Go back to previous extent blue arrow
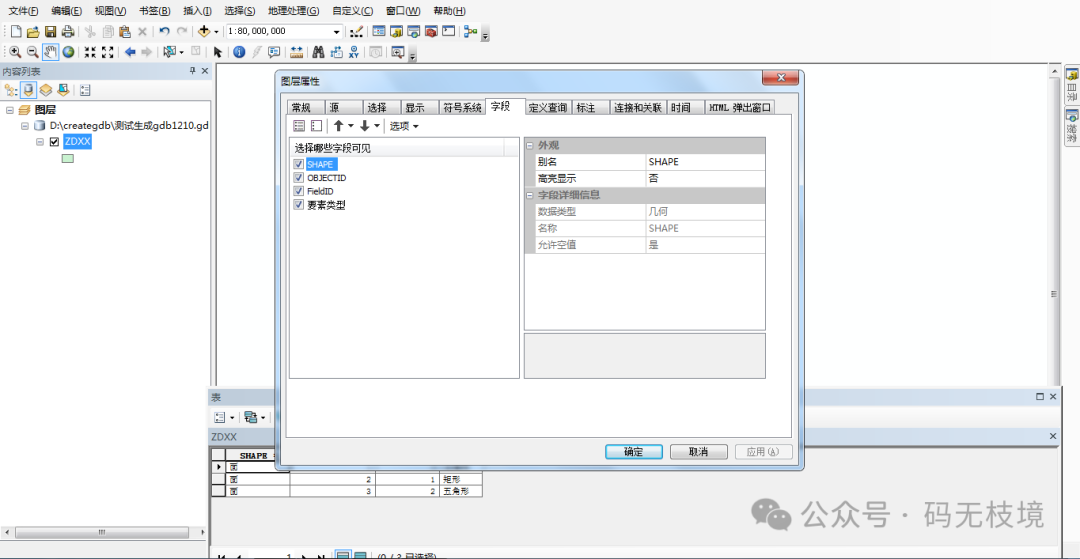Screen dimensions: 1080x559 coord(129,52)
